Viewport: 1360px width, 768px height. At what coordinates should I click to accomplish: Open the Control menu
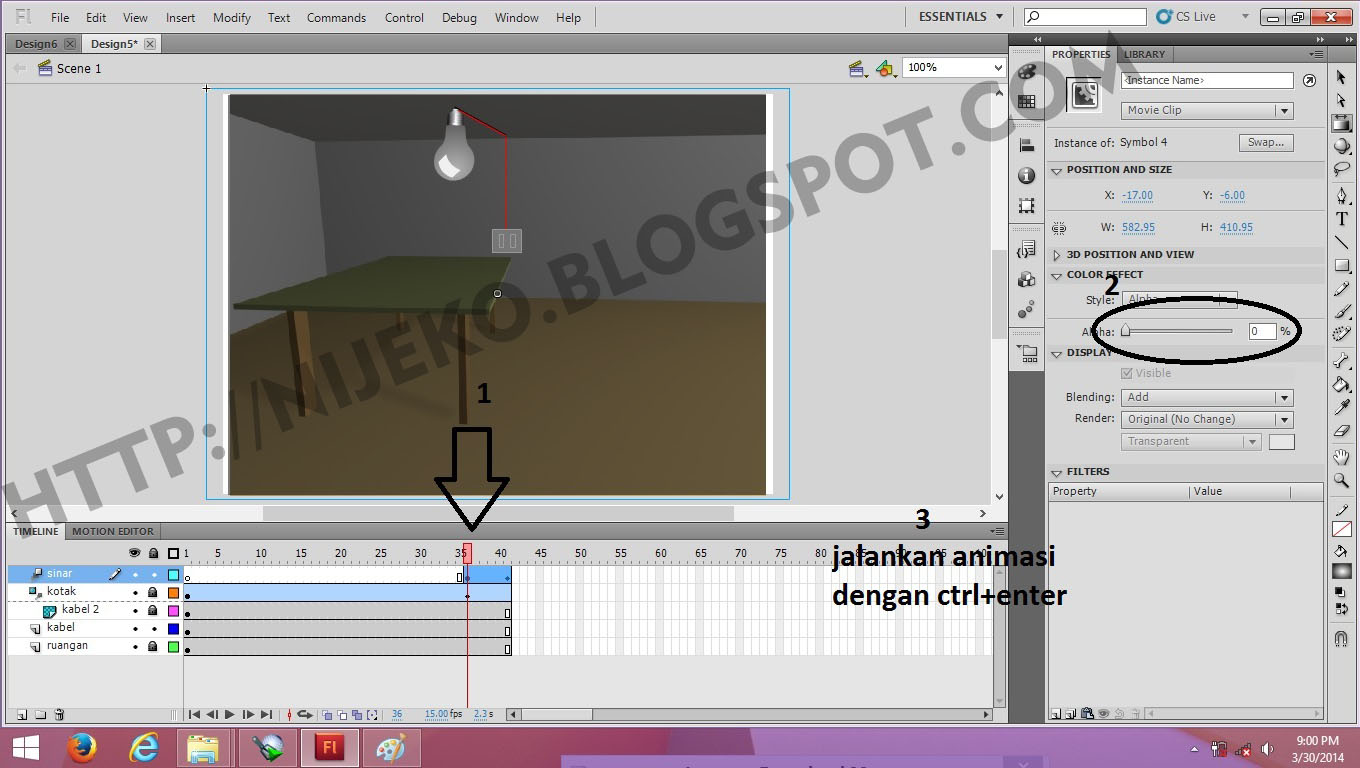pyautogui.click(x=404, y=17)
